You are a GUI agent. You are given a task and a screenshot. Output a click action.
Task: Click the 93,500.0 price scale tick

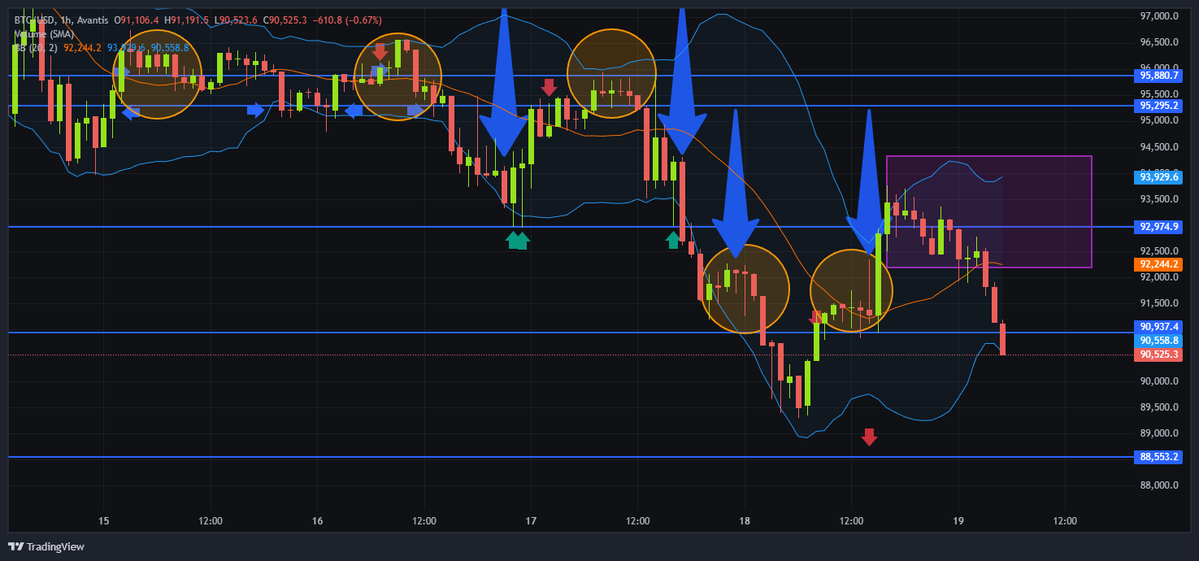pos(1158,199)
